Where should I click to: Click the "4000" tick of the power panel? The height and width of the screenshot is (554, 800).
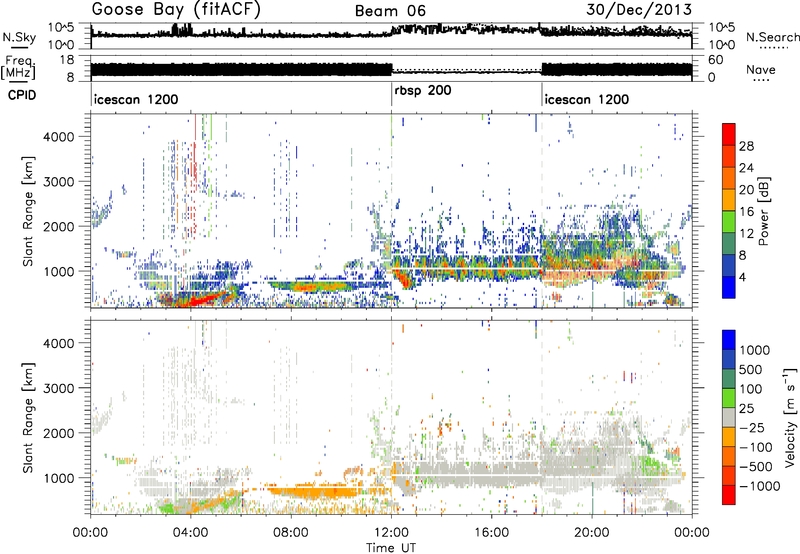60,137
